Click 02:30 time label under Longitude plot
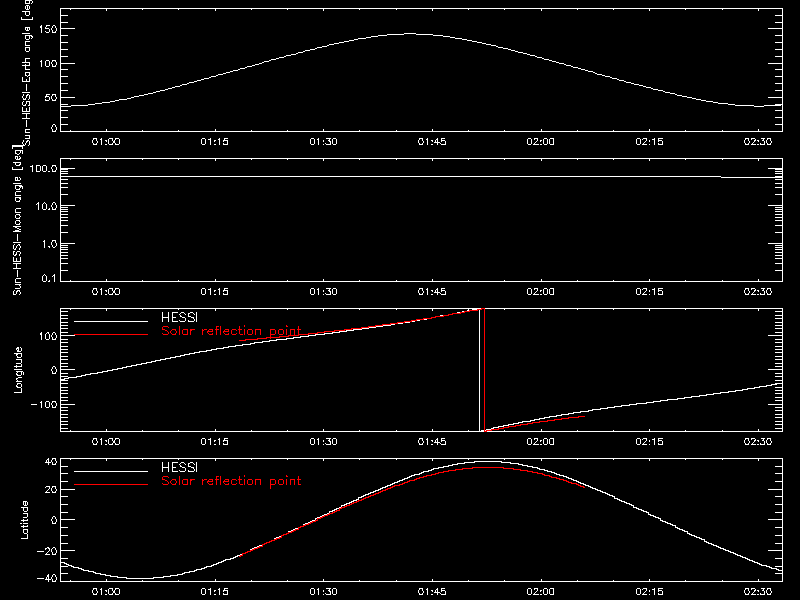800x600 pixels. 758,441
